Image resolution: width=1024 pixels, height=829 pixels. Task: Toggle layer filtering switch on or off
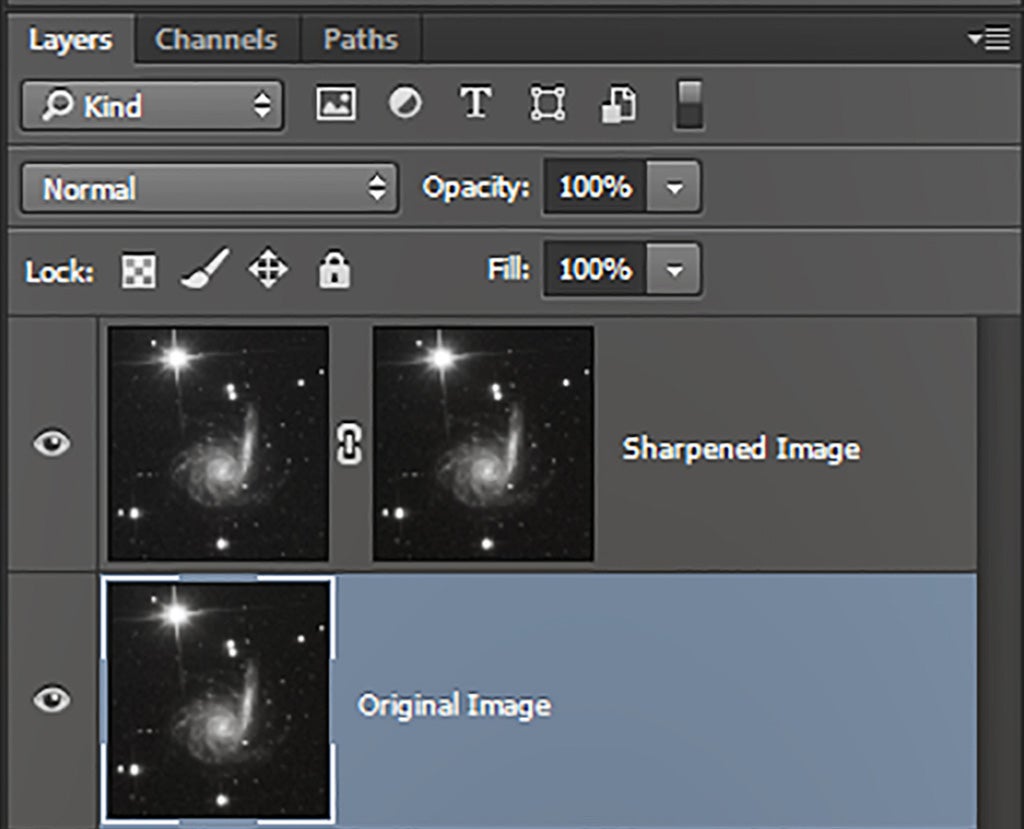click(x=690, y=105)
